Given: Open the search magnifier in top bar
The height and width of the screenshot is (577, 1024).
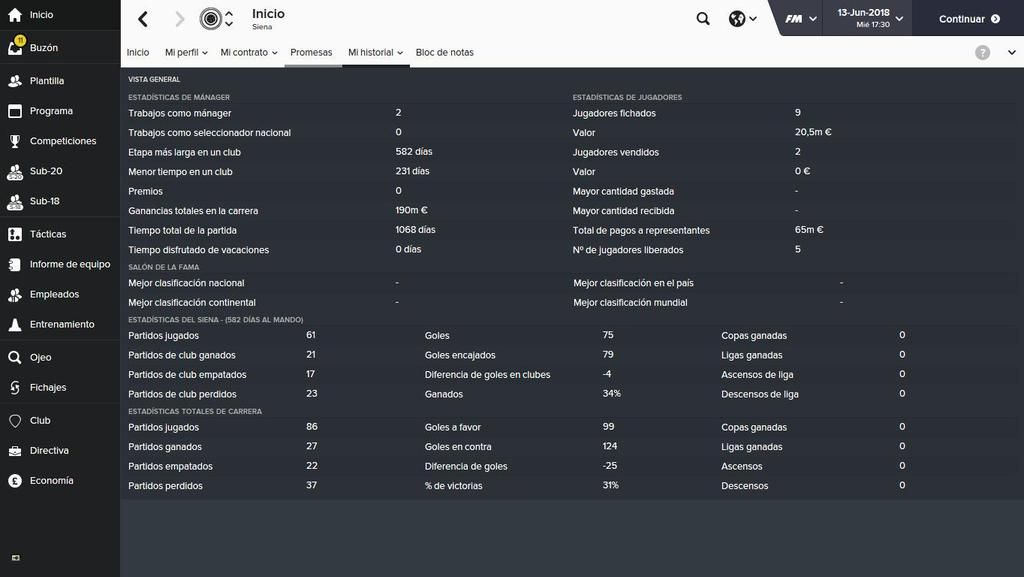Looking at the screenshot, I should 703,19.
